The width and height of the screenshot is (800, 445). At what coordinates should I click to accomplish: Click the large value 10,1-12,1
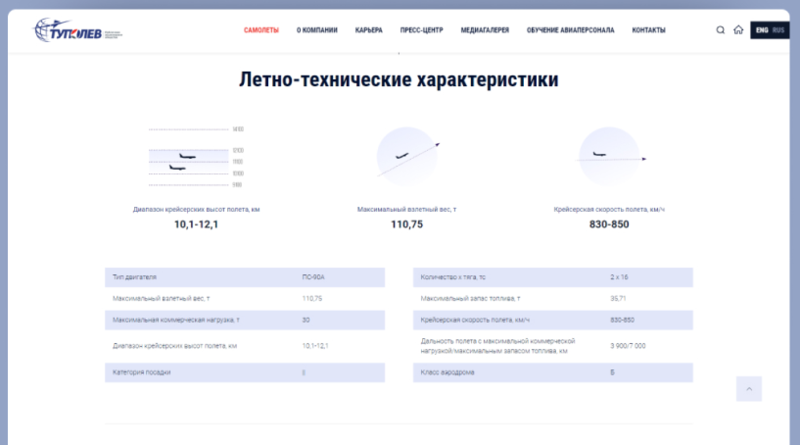196,225
